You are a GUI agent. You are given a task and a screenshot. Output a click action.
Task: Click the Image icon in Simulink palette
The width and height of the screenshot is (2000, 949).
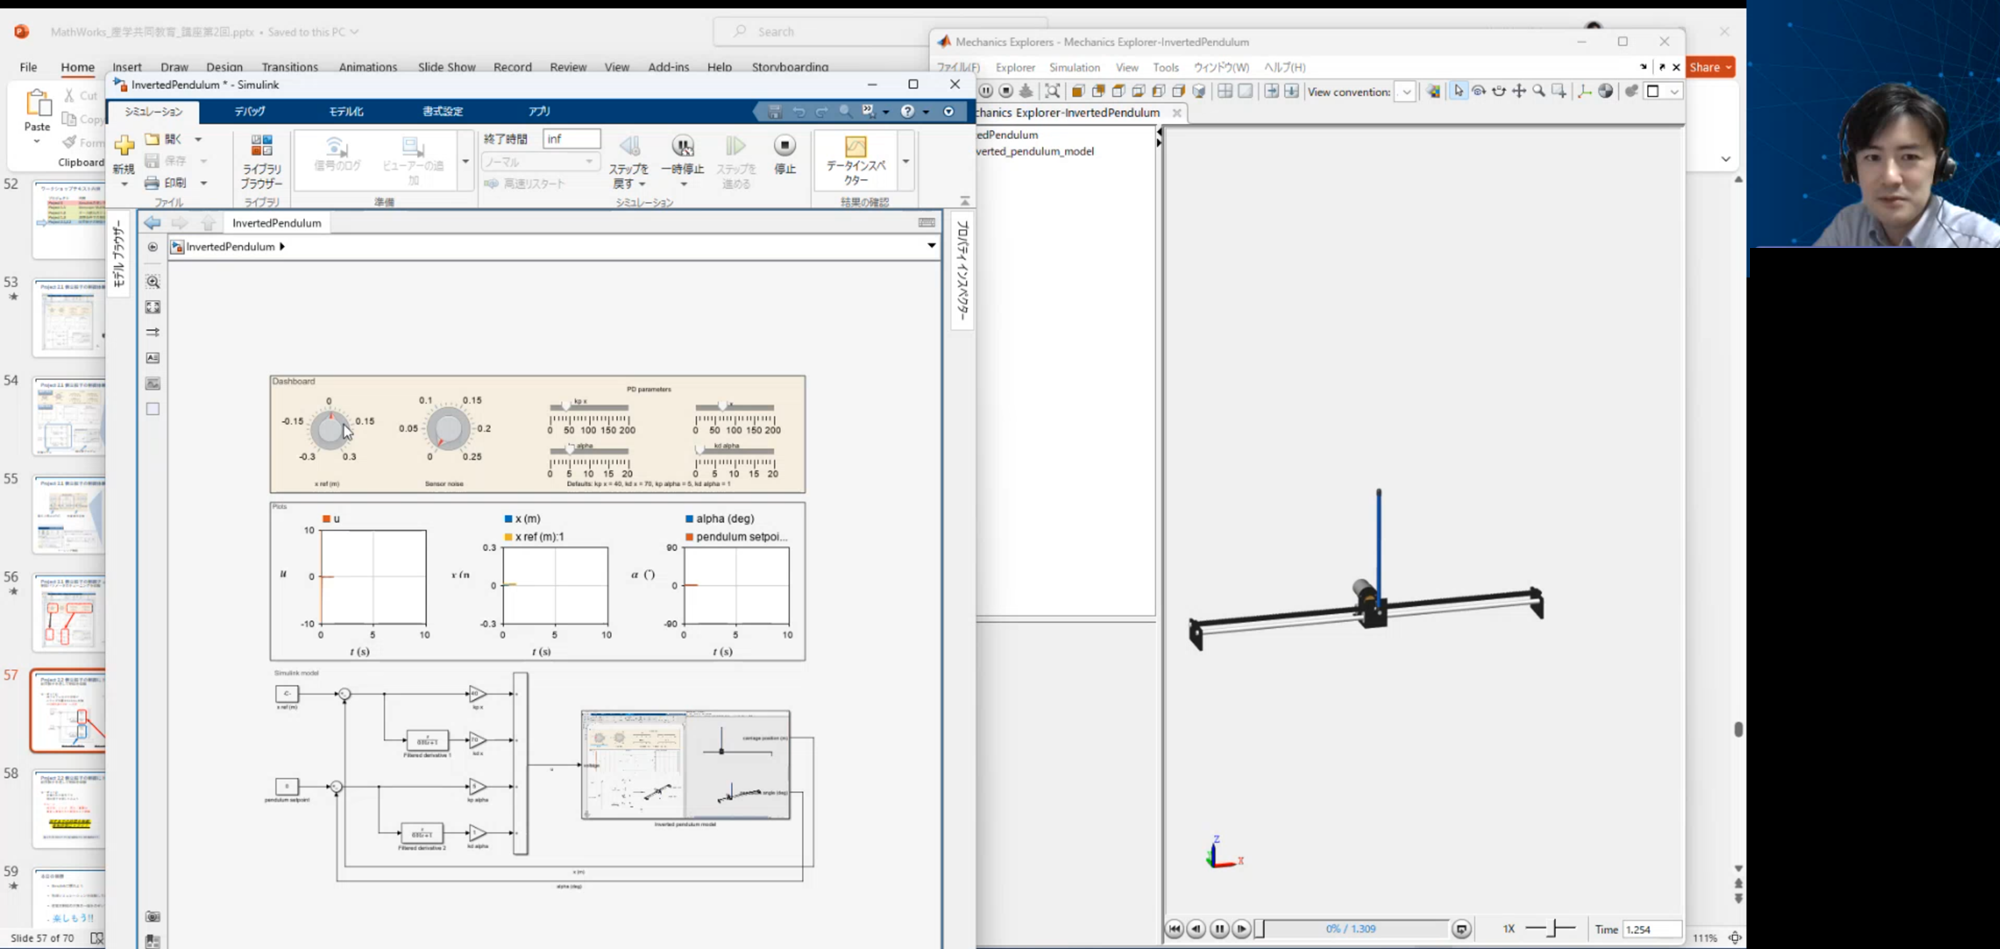[153, 383]
